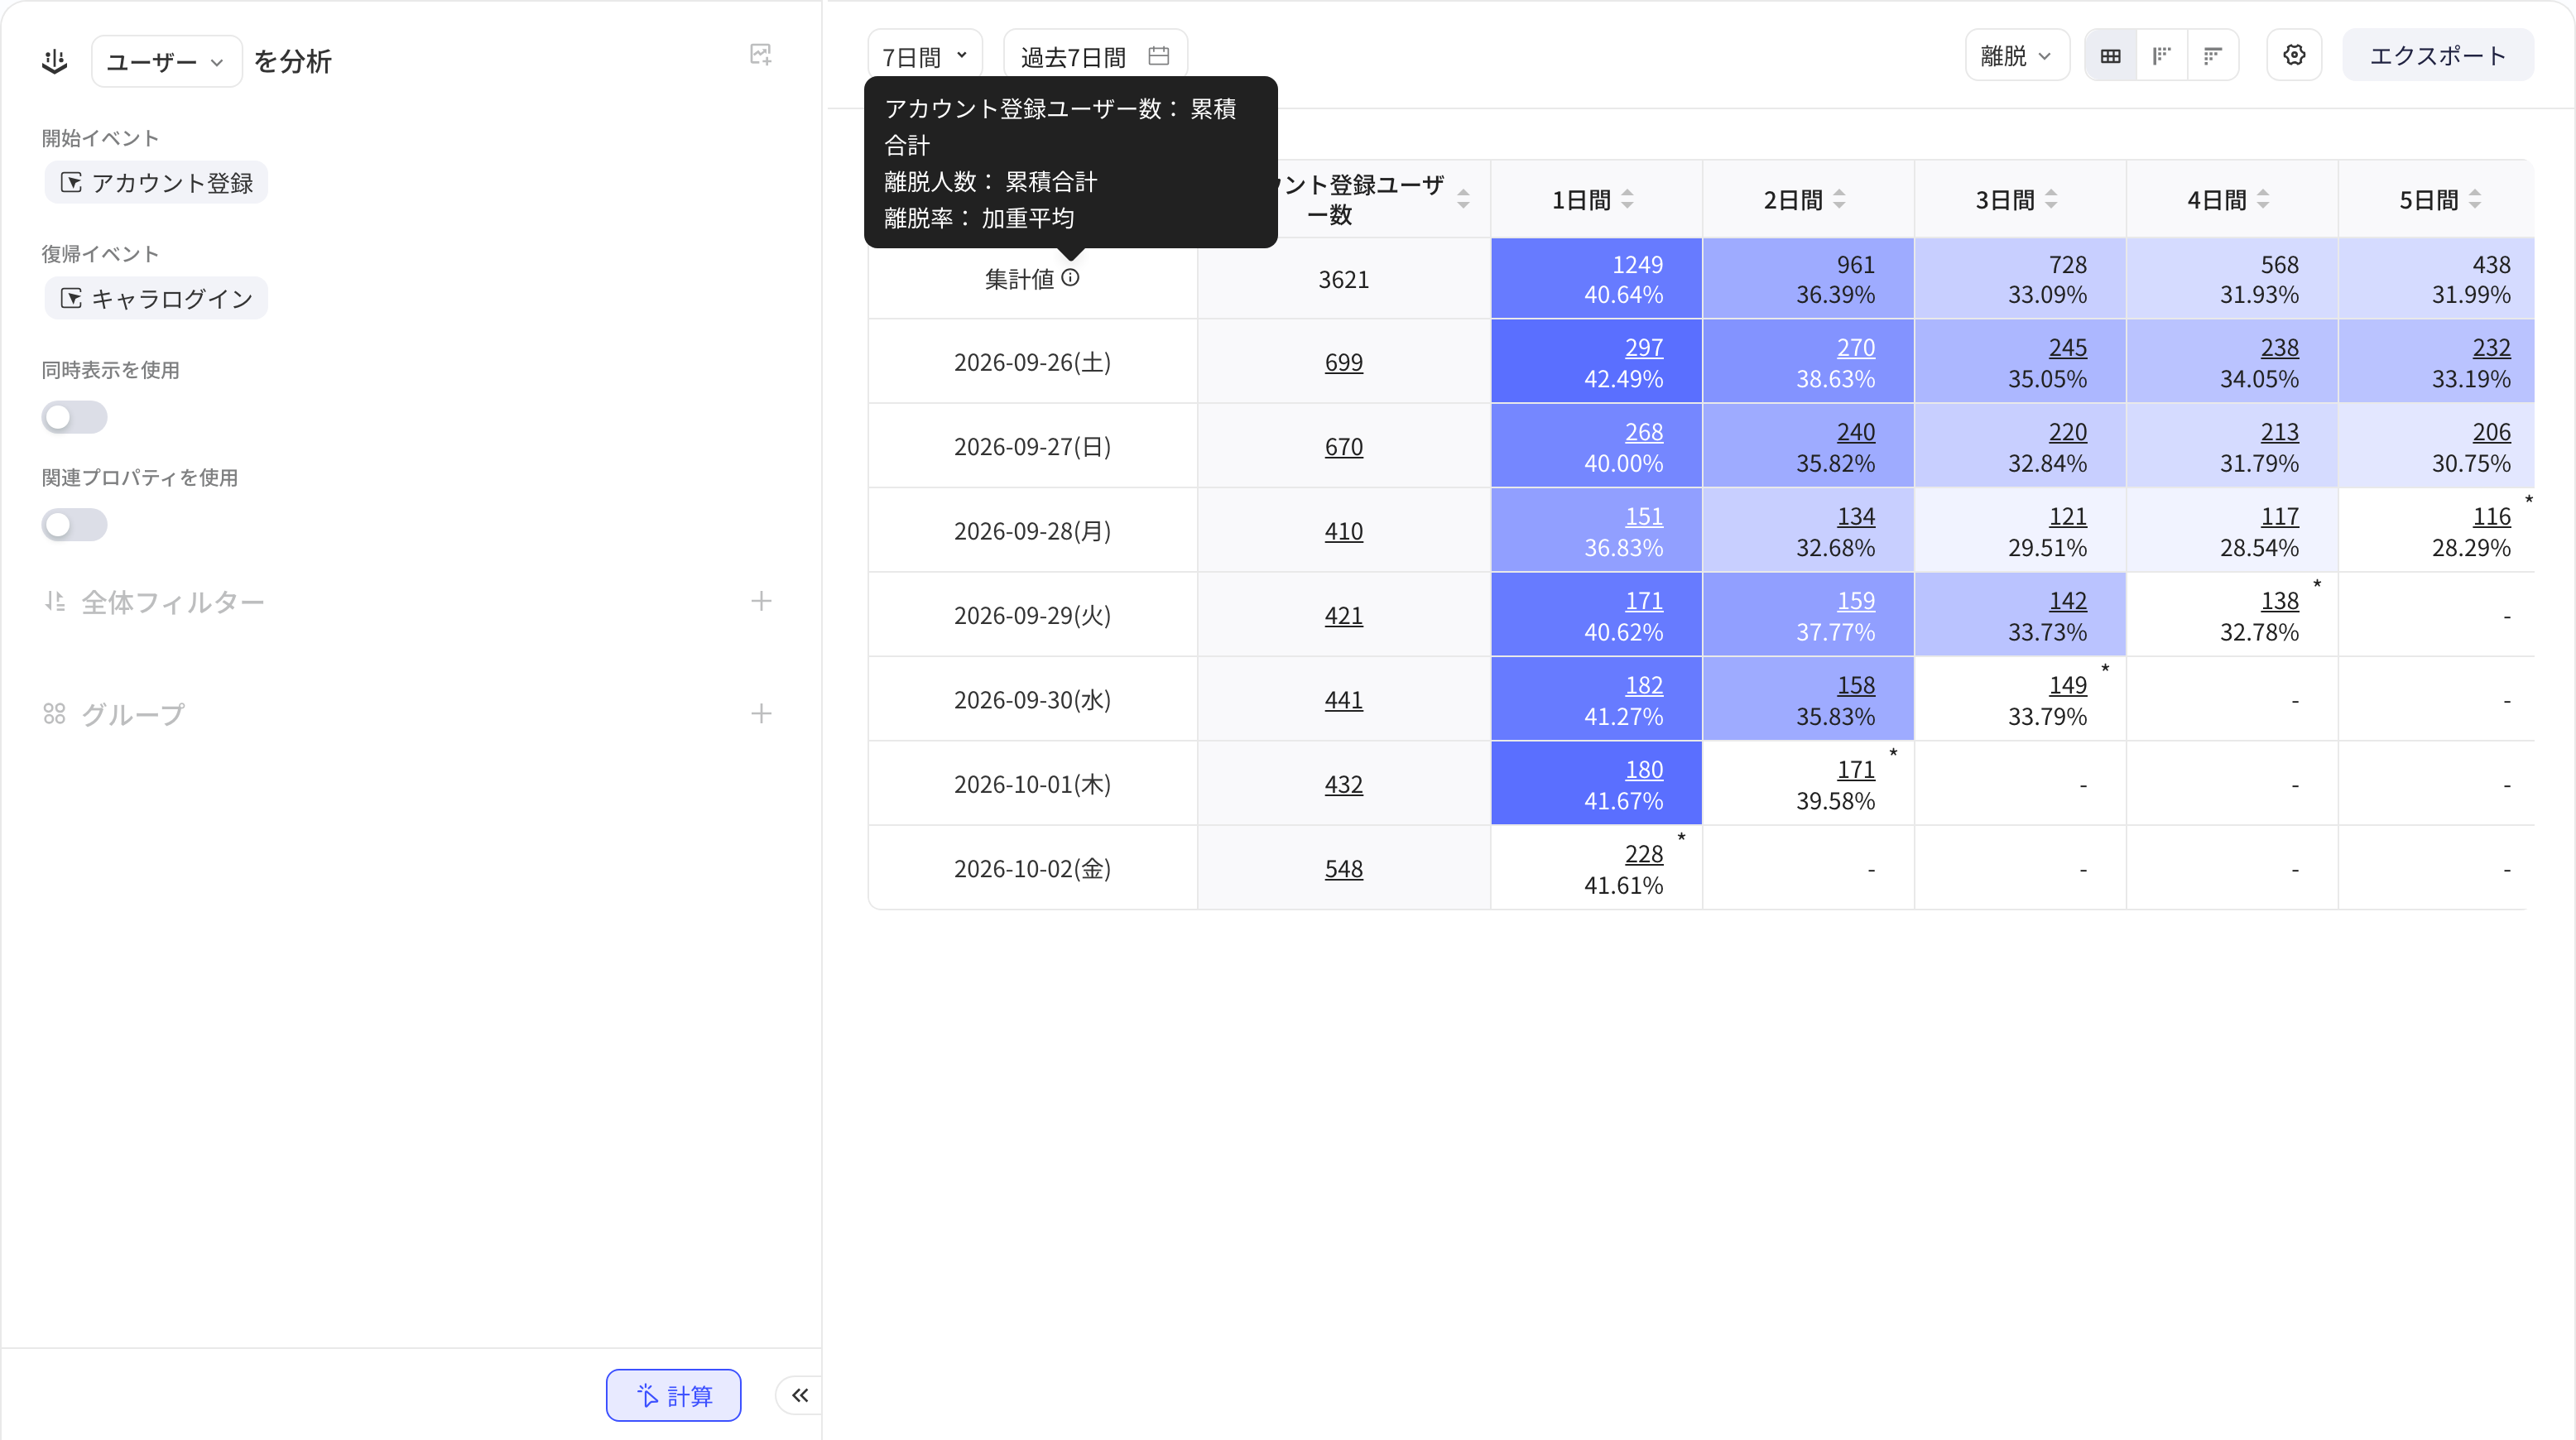Open the 410 user count for 09-28
This screenshot has width=2576, height=1440.
1344,531
